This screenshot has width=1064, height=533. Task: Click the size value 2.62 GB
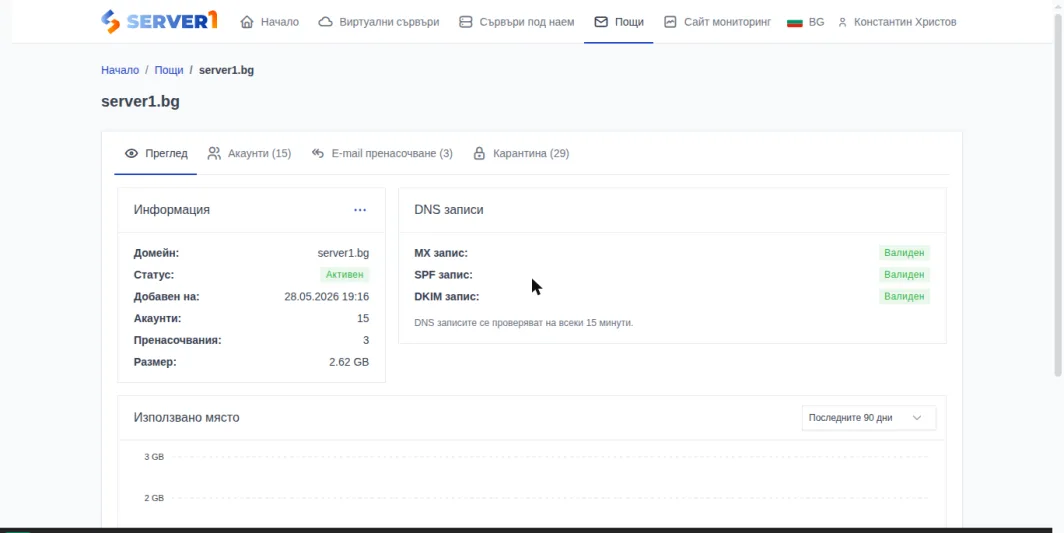click(349, 362)
